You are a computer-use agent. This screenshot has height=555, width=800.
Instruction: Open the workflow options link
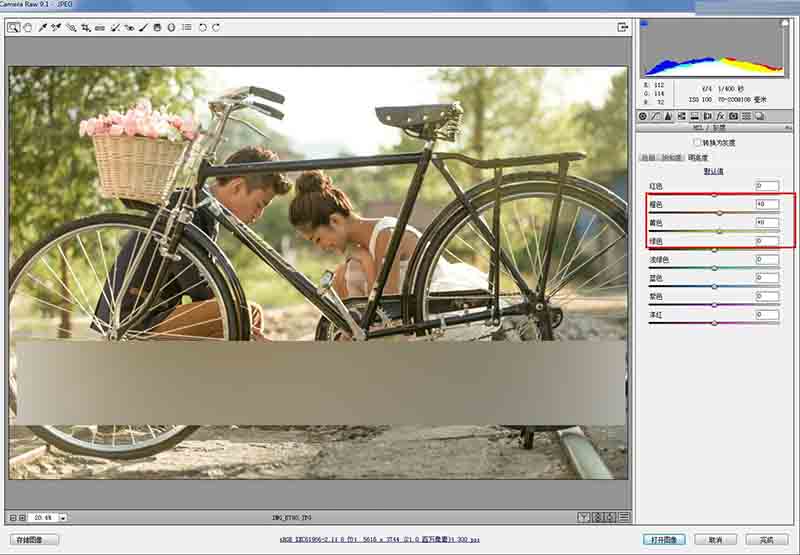pos(380,539)
